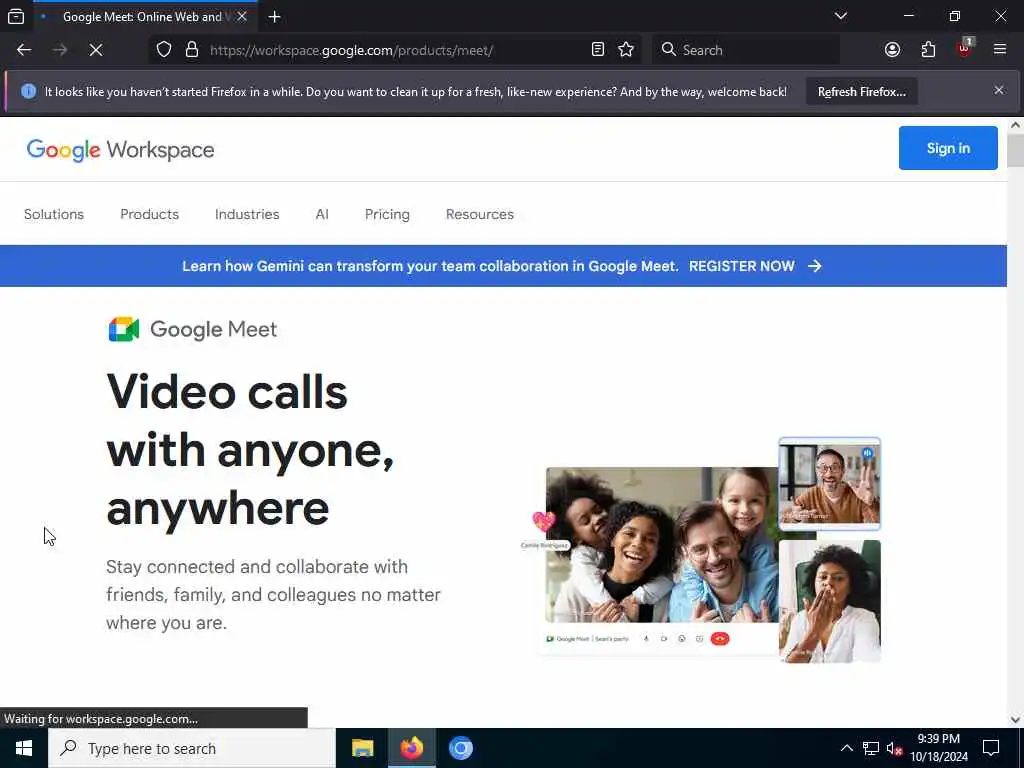
Task: Click the Refresh Firefox... button
Action: 861,91
